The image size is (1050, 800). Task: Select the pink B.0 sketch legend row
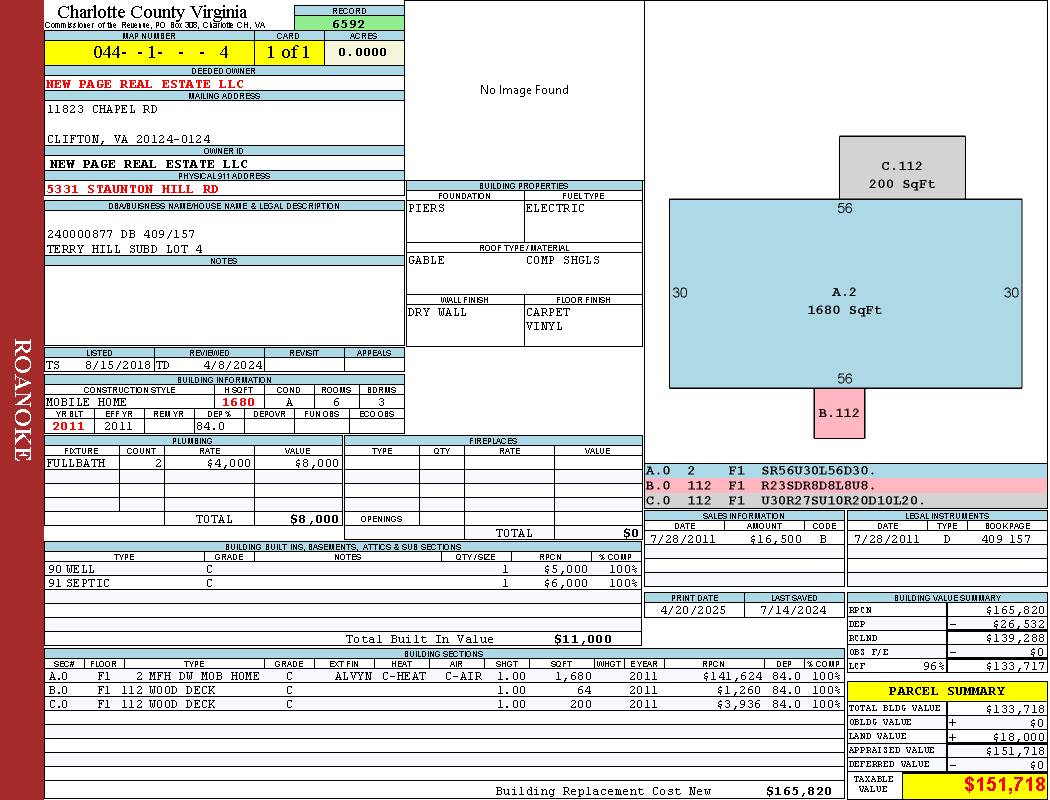pos(845,485)
